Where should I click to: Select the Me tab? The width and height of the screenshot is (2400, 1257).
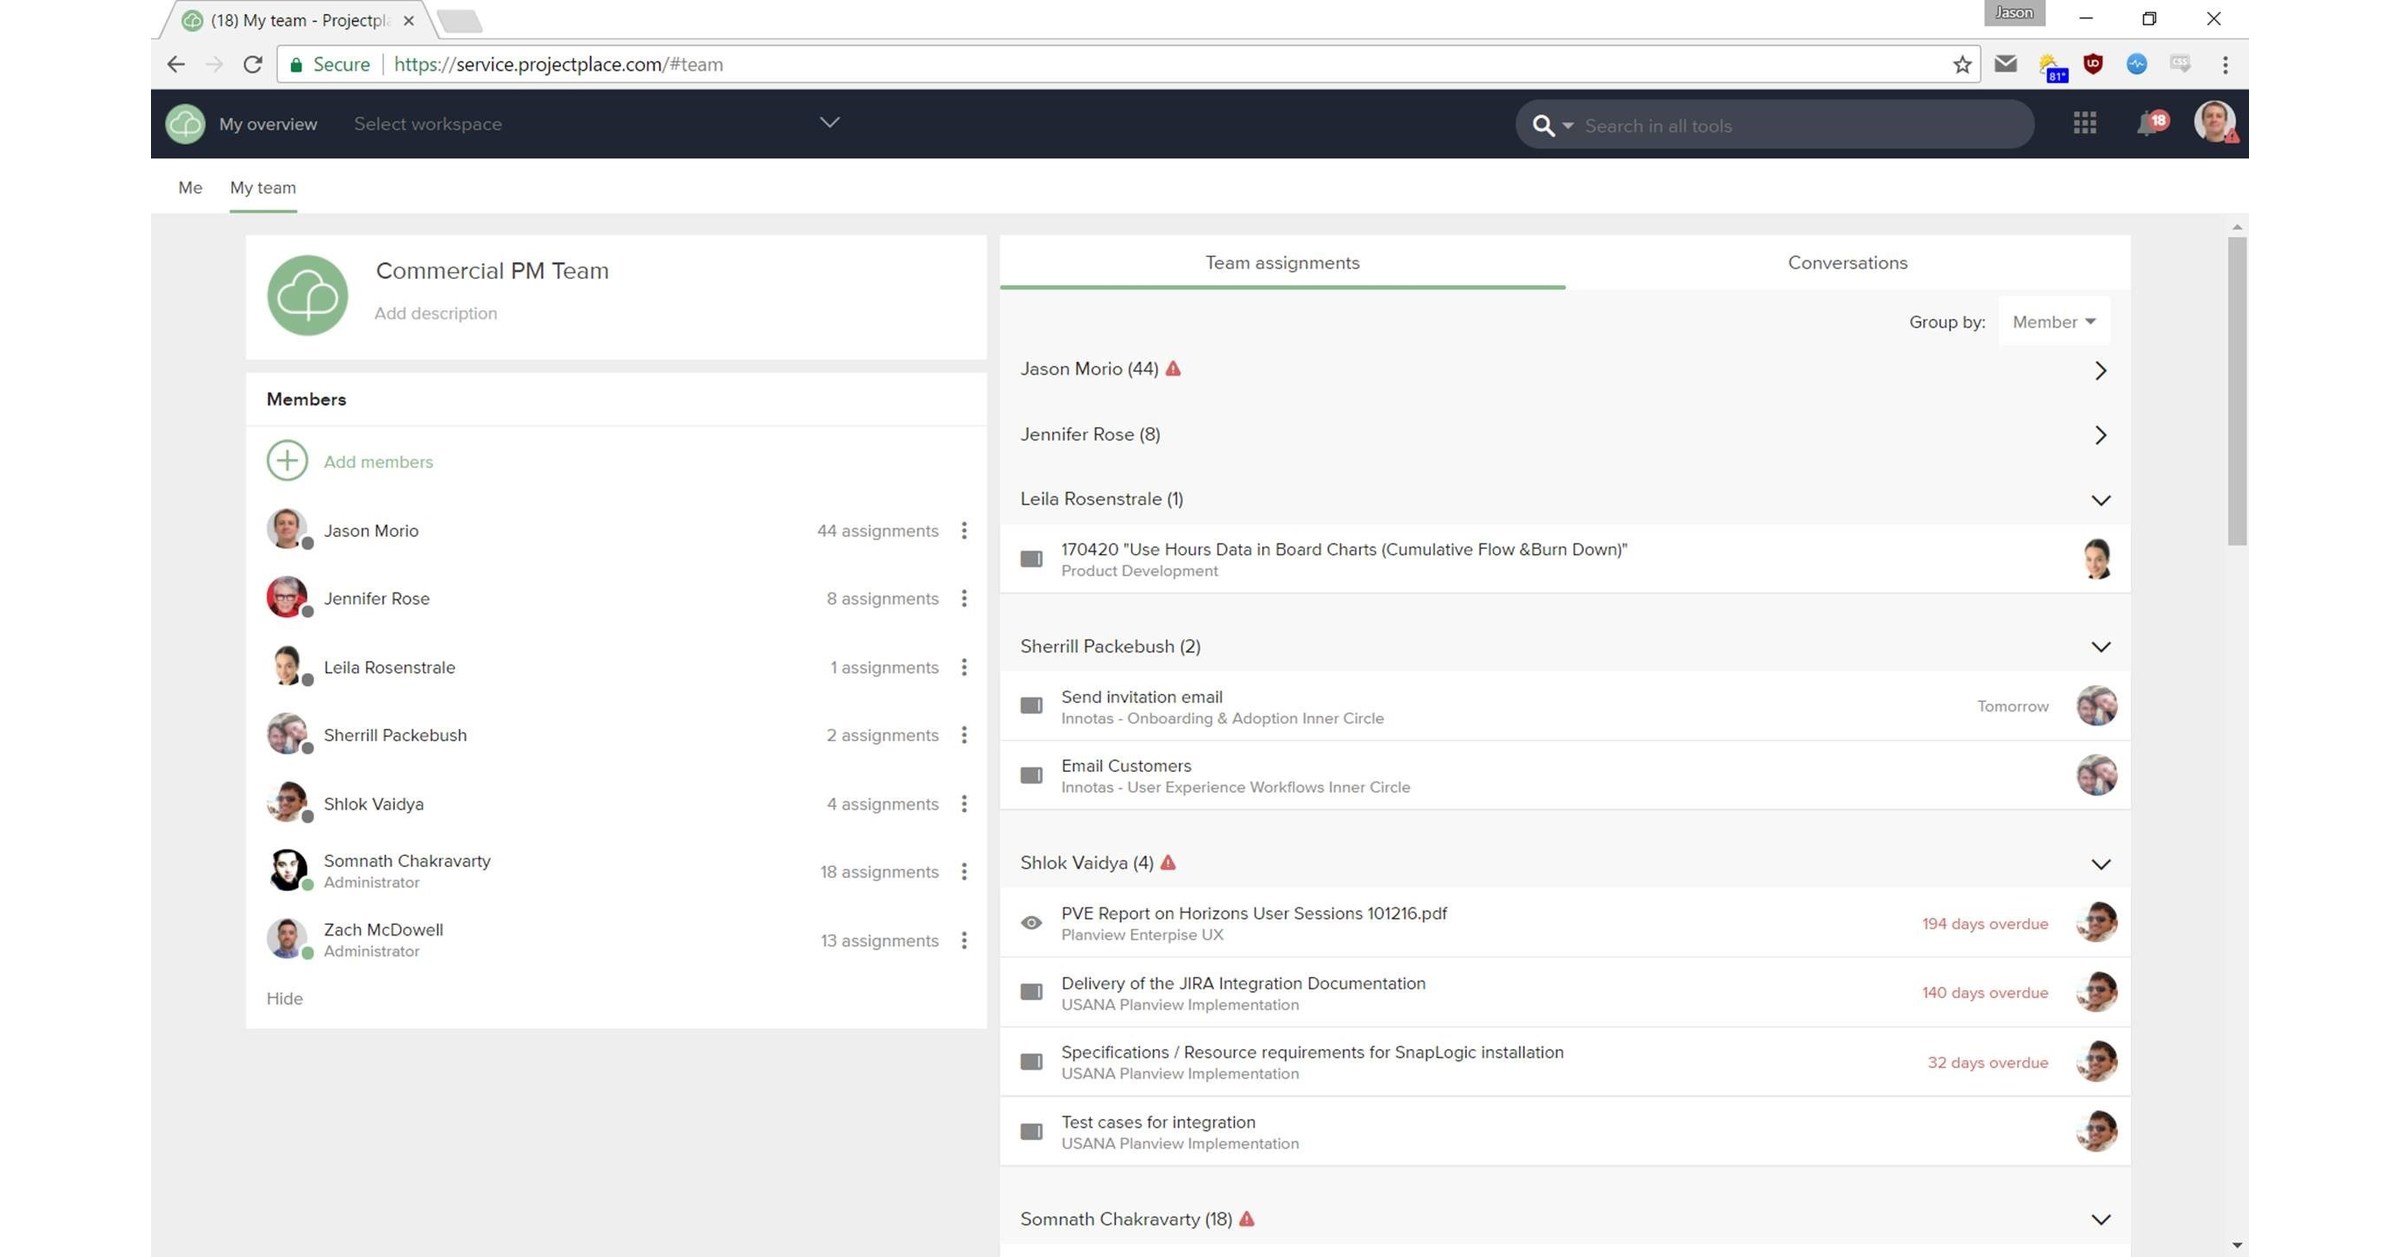pos(189,187)
